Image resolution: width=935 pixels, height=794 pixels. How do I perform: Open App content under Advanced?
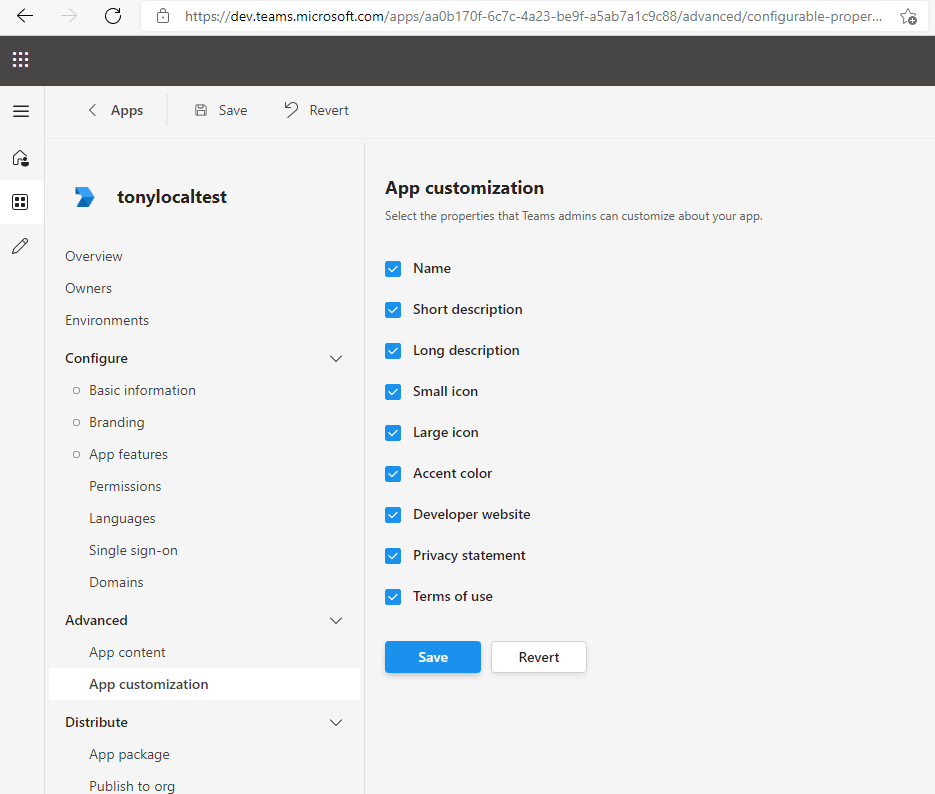tap(127, 653)
